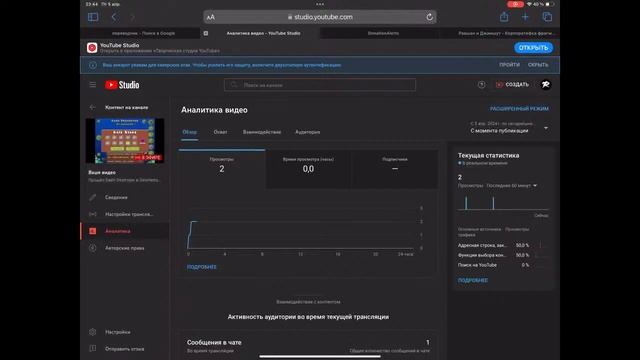
Task: Click ПОДРОБНЕЕ in Текущая статистика panel
Action: (473, 280)
